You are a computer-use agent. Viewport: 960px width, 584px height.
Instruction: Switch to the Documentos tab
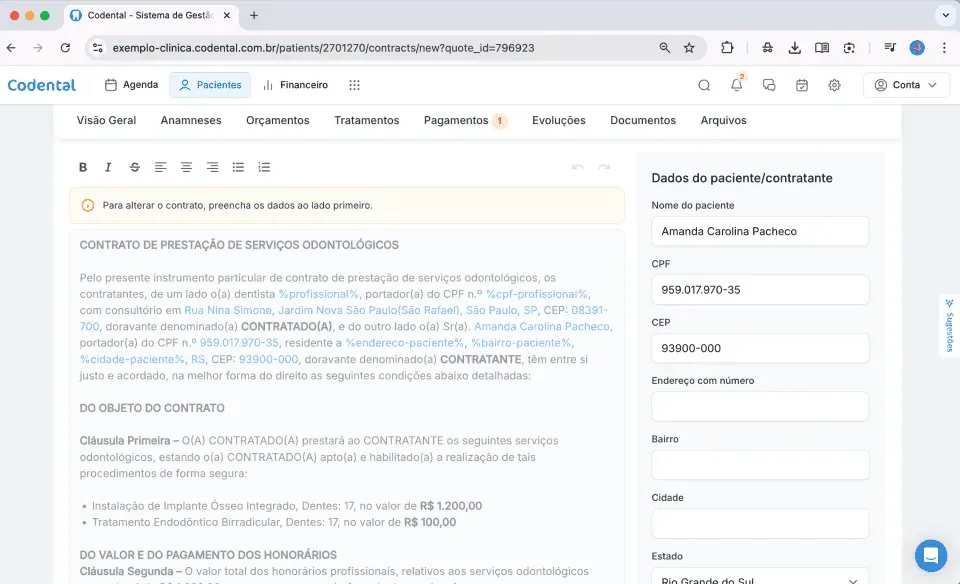[x=643, y=121]
